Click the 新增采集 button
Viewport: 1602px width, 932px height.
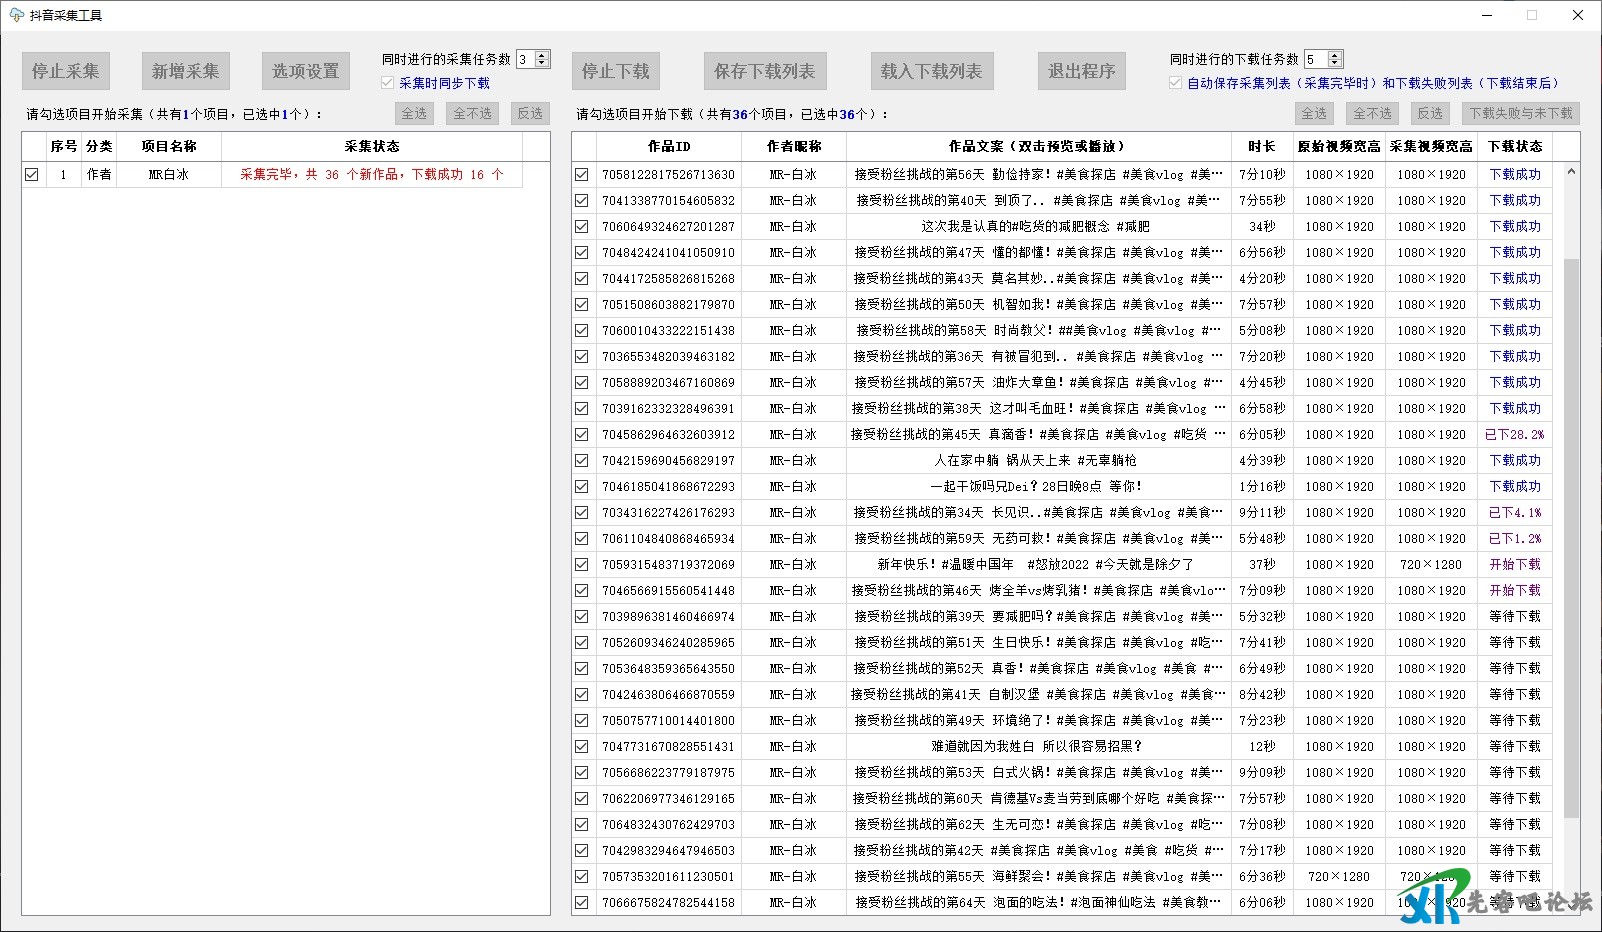tap(185, 71)
